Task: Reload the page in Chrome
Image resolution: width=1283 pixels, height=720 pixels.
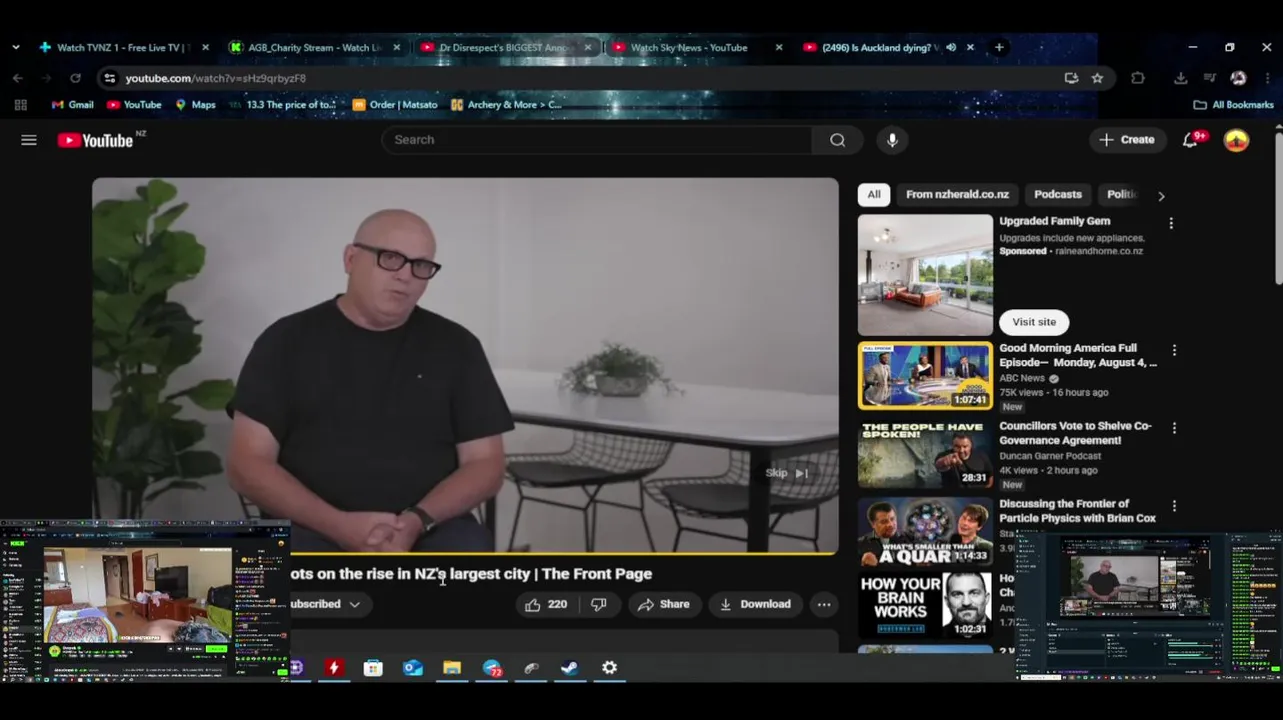Action: coord(75,78)
